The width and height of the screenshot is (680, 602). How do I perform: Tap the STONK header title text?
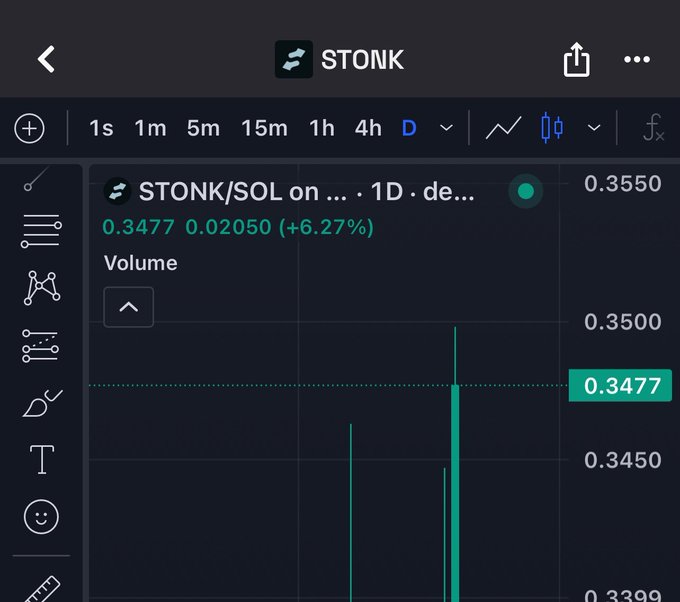point(363,59)
